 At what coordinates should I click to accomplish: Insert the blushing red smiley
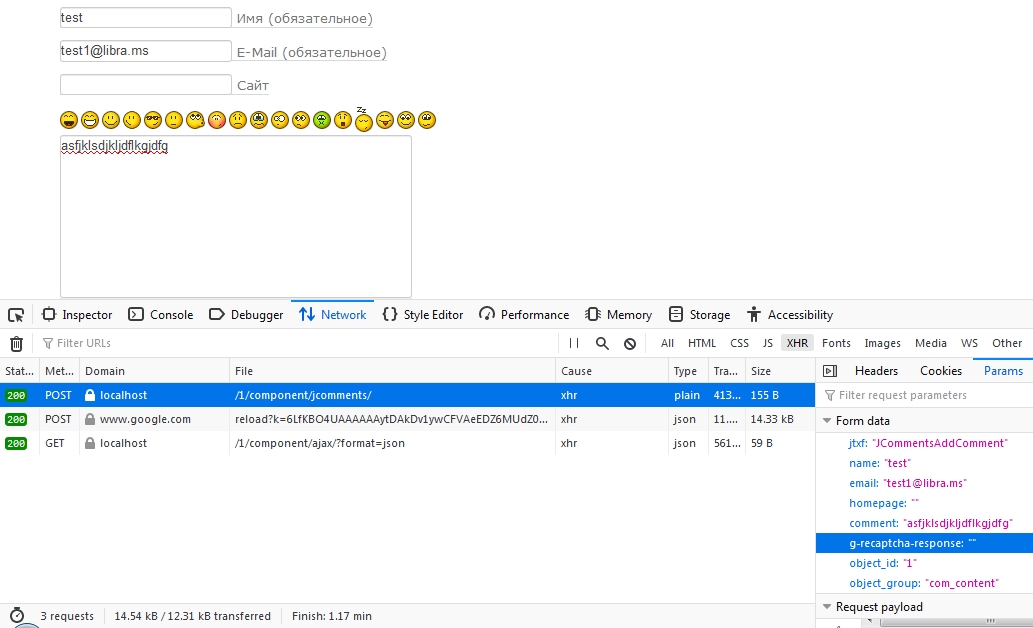tap(216, 120)
